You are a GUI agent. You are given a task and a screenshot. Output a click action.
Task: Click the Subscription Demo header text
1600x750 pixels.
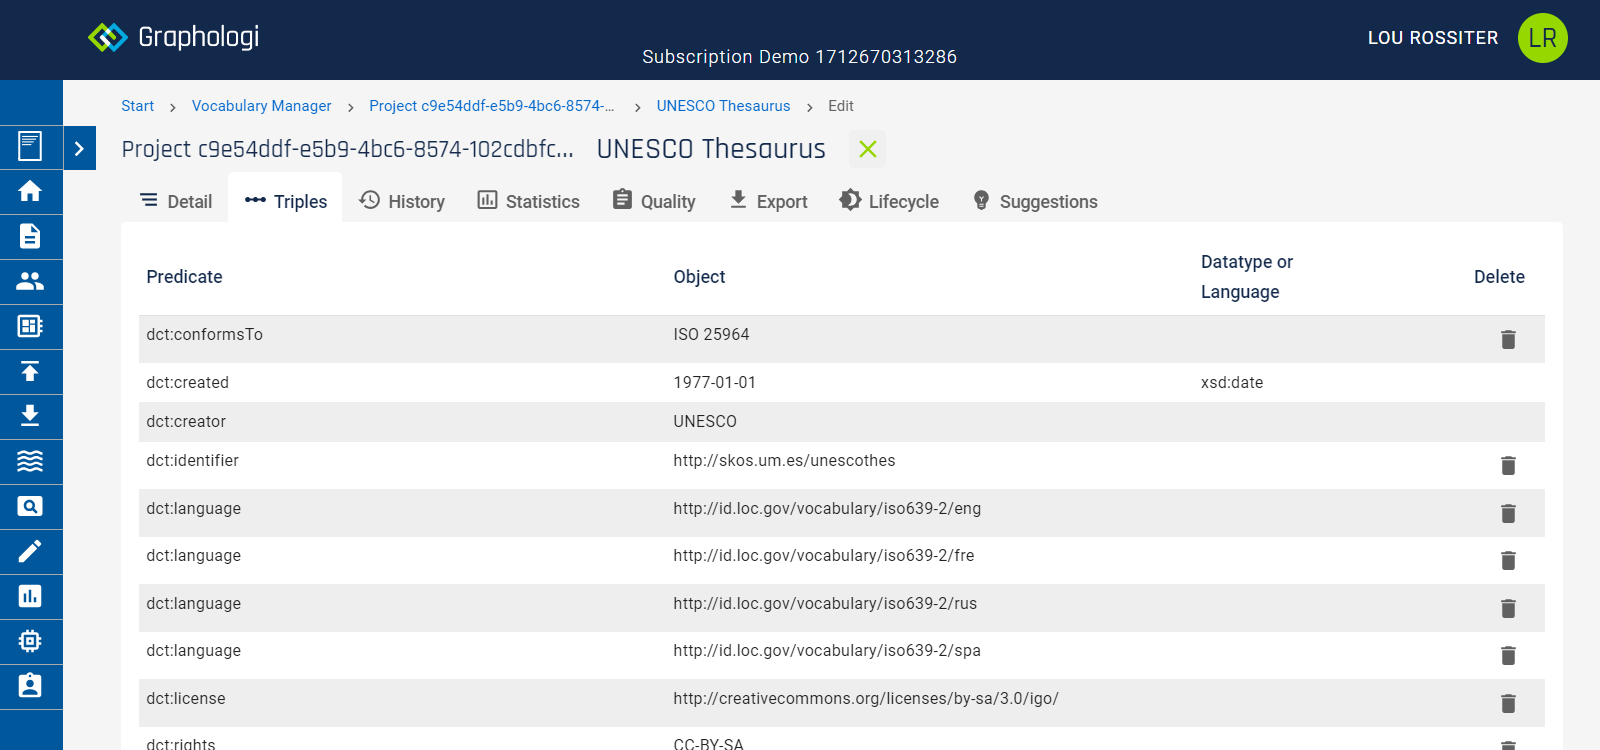pos(799,57)
